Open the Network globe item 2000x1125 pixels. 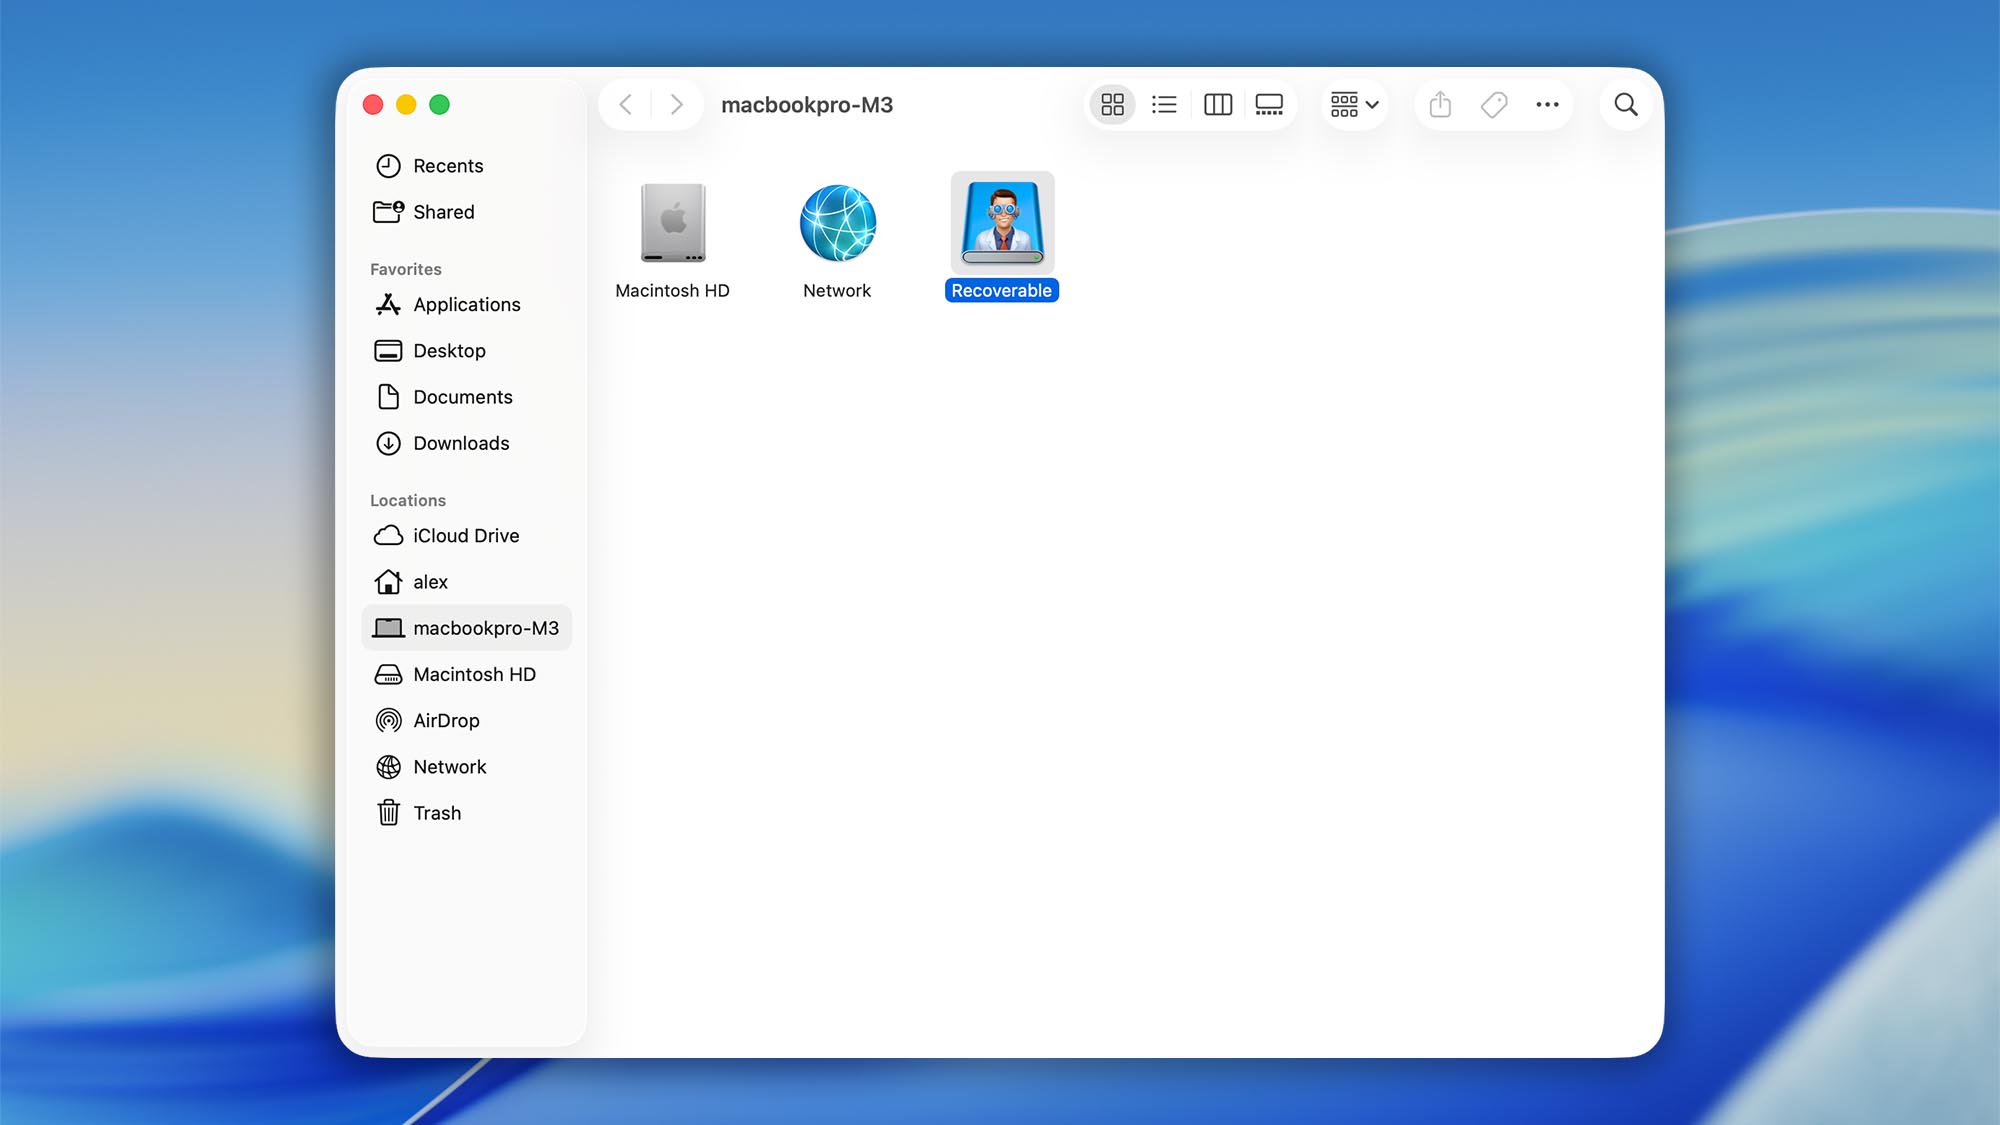click(x=837, y=222)
